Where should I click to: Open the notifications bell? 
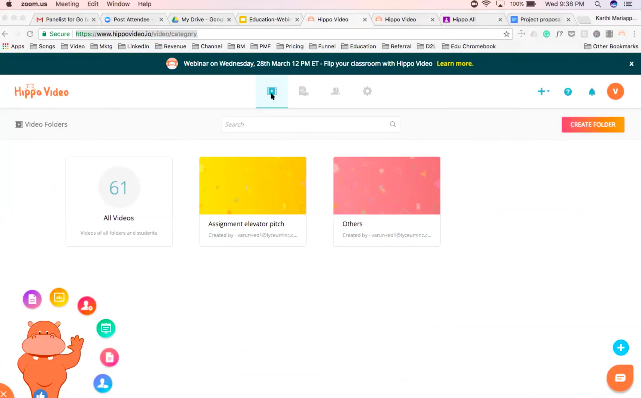coord(592,92)
